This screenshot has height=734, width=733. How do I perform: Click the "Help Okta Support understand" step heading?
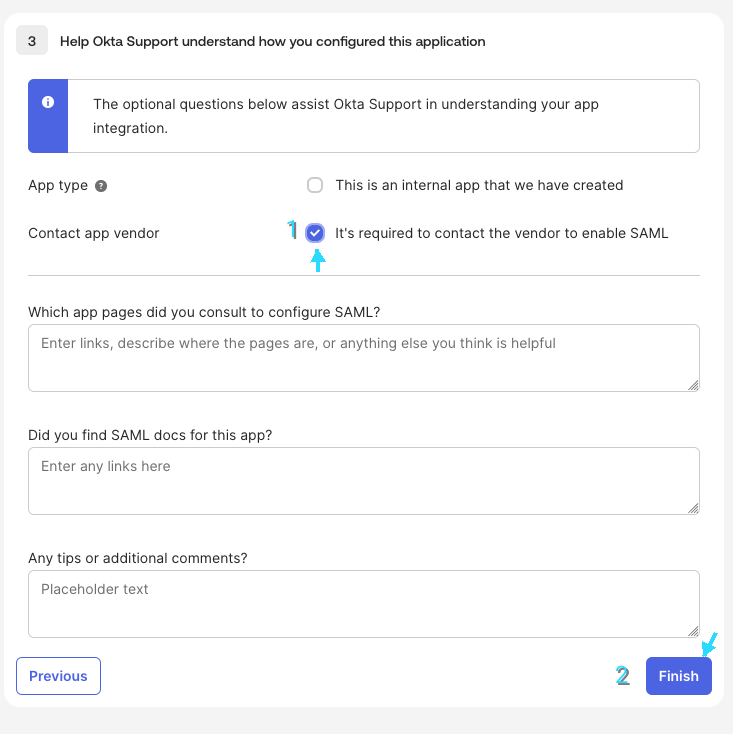pyautogui.click(x=272, y=41)
